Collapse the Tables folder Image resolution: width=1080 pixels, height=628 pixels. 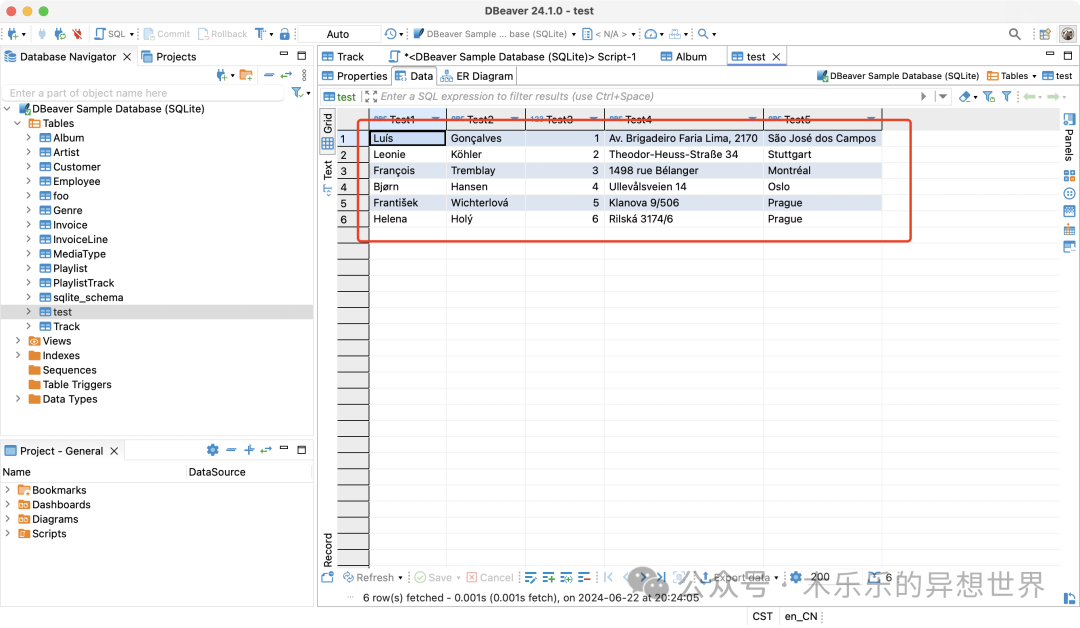(18, 123)
